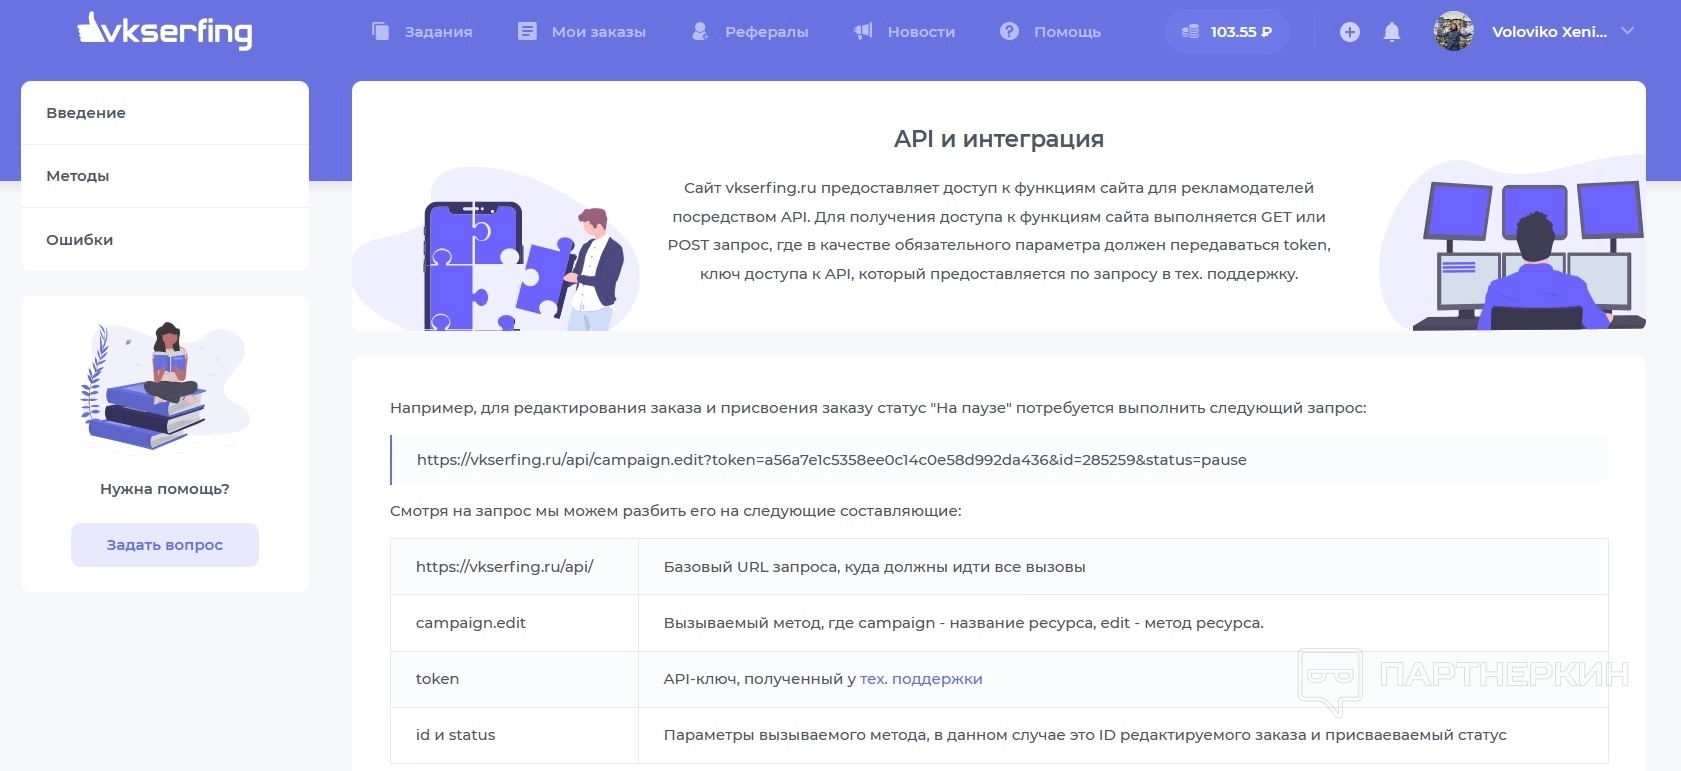
Task: Open the Рефералы section
Action: click(767, 32)
